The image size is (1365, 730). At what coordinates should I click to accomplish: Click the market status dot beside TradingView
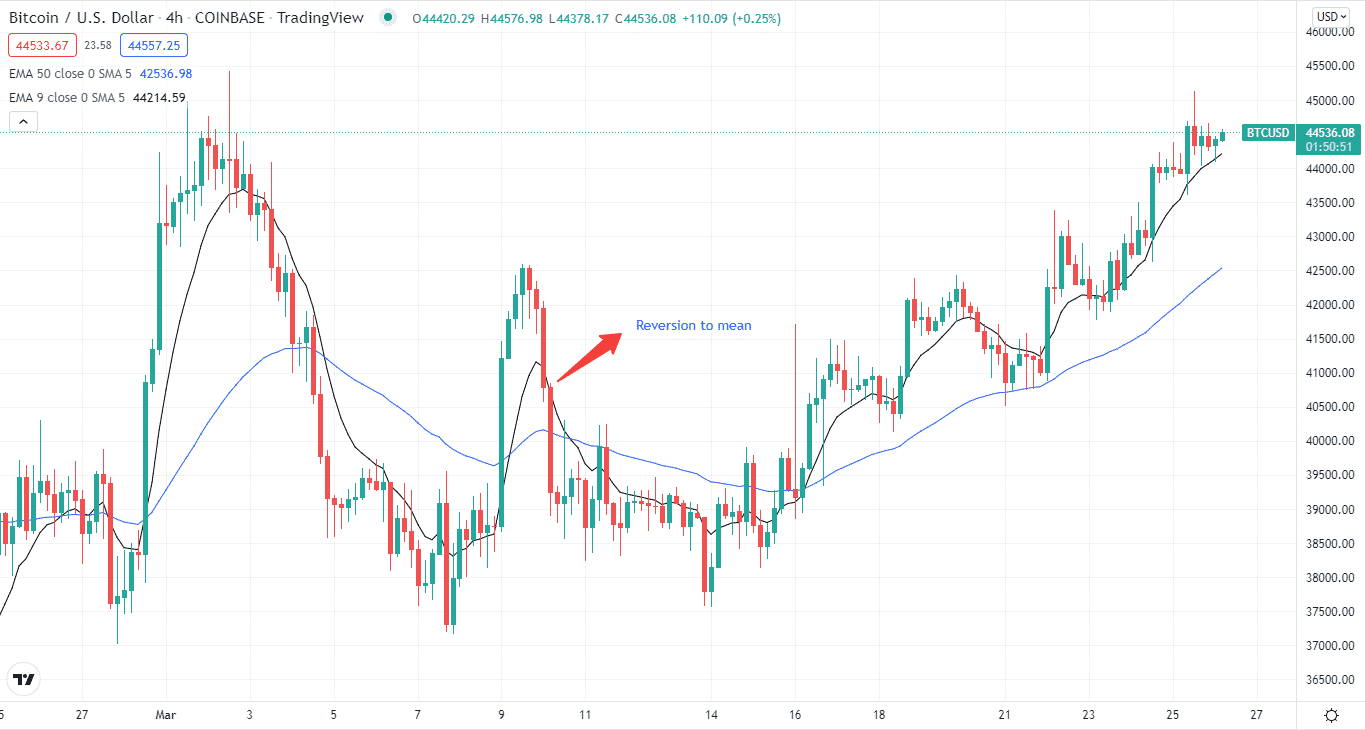(x=390, y=18)
